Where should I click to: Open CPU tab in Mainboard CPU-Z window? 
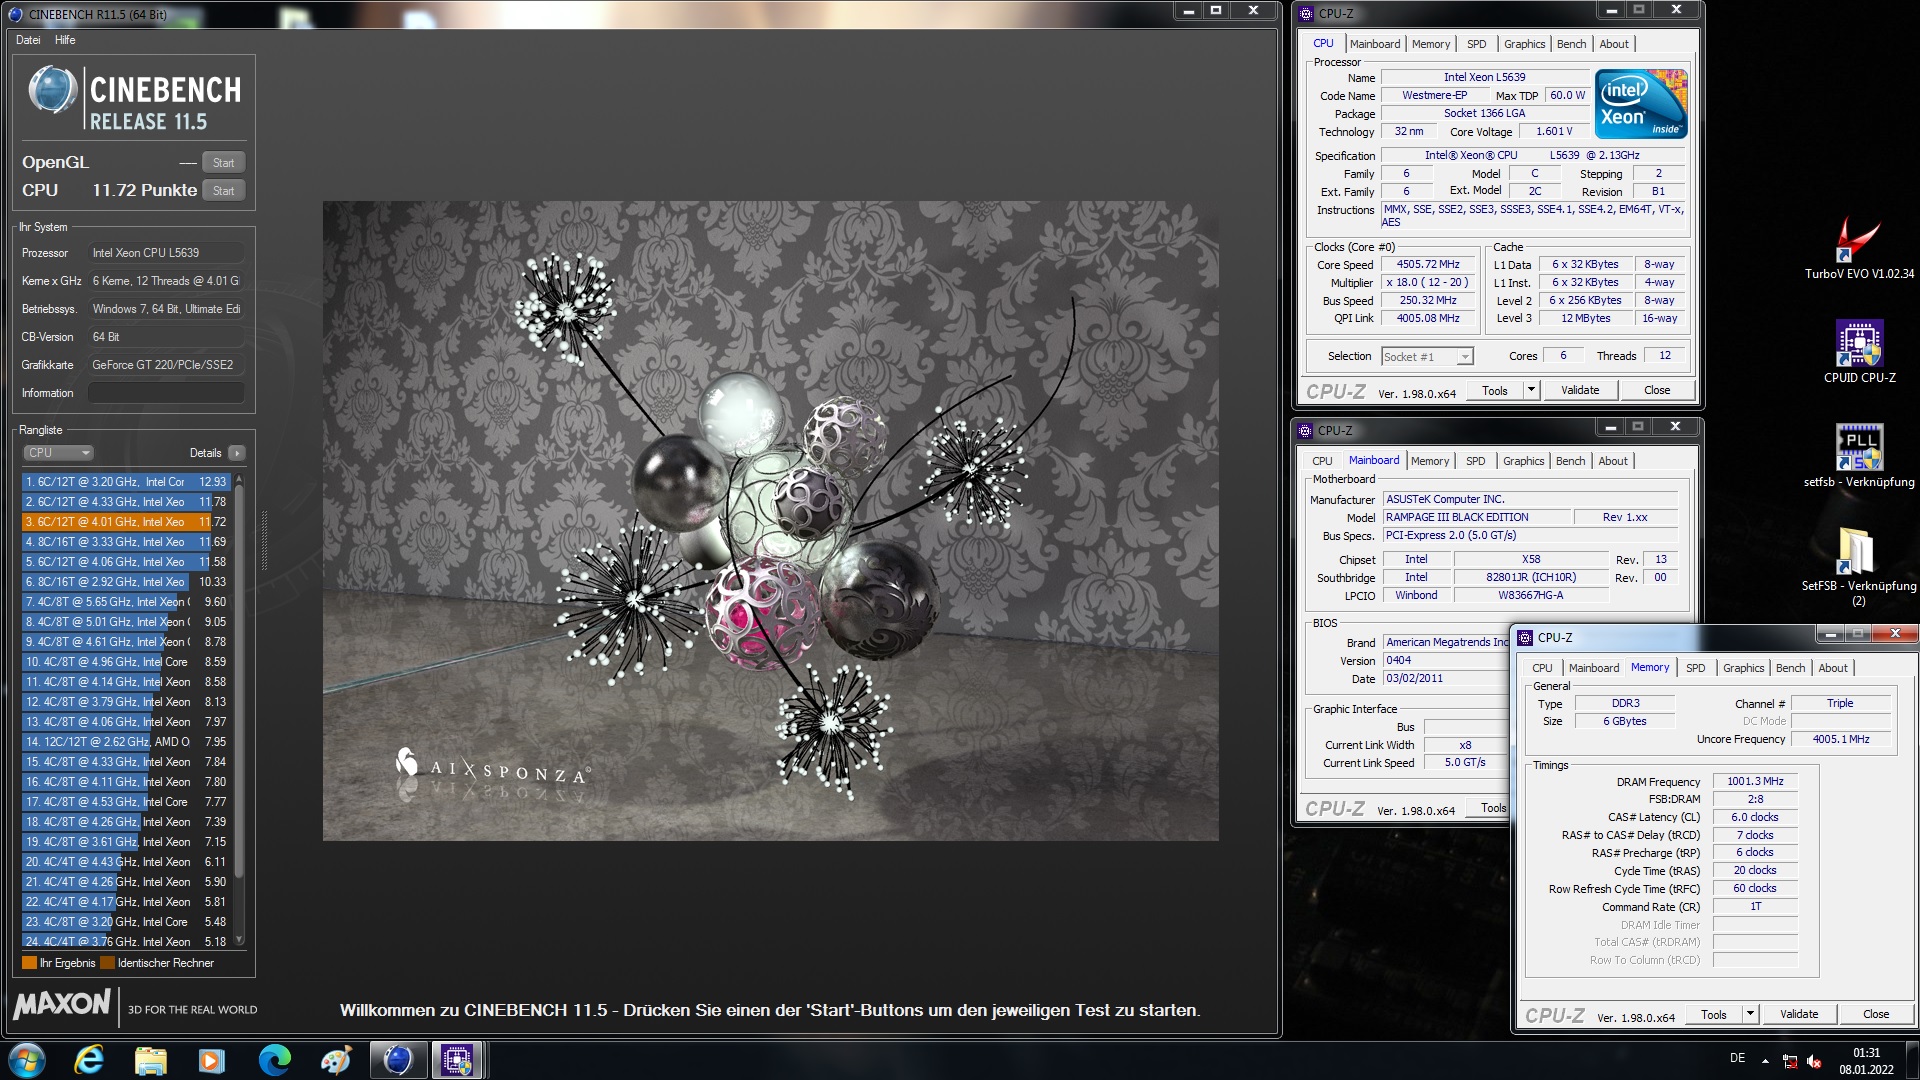pos(1322,461)
